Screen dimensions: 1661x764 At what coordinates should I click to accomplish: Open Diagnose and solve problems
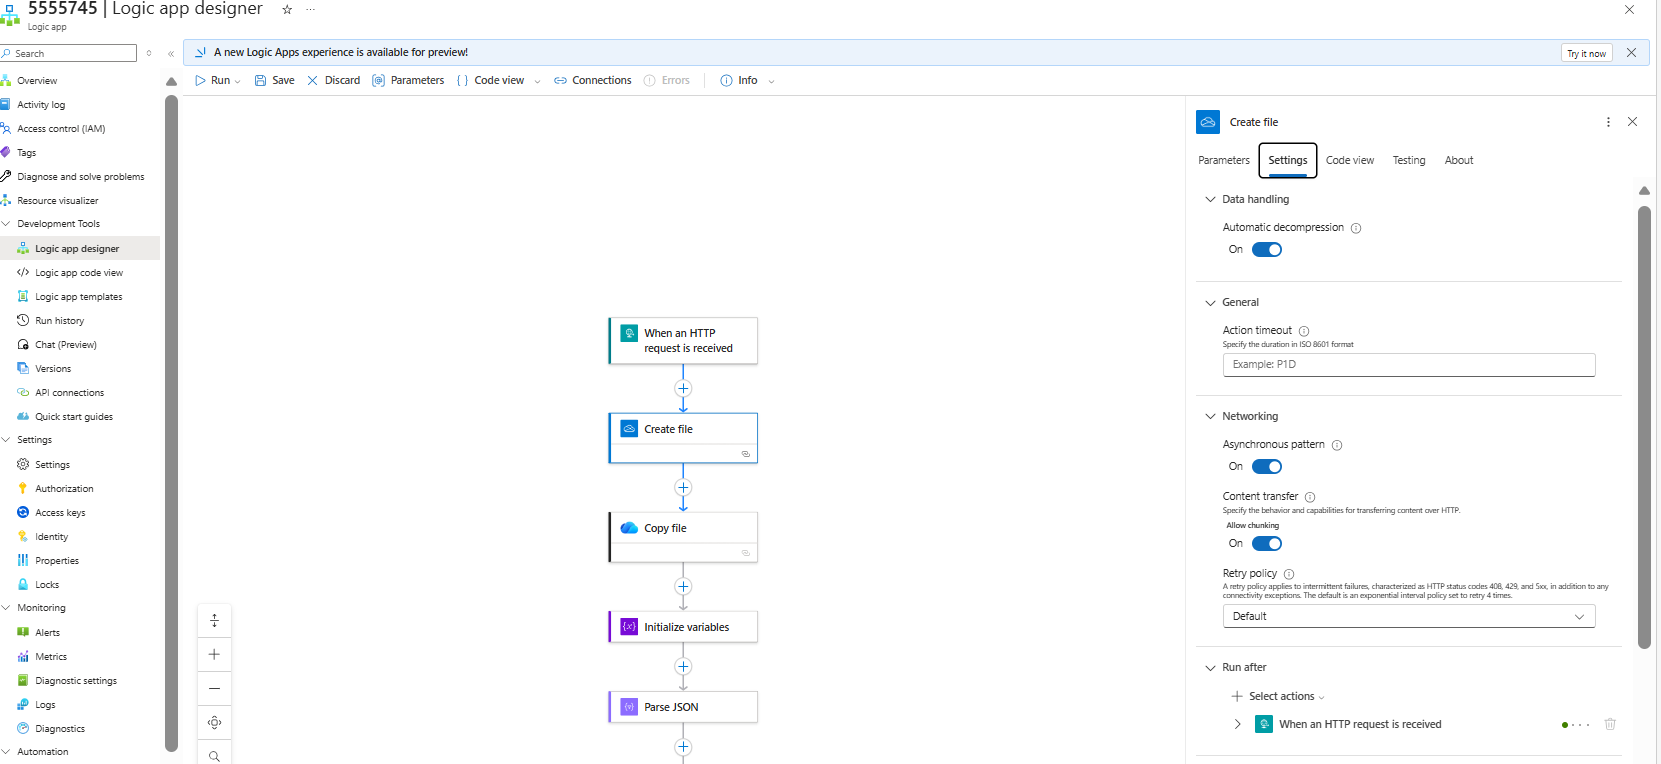pos(80,177)
